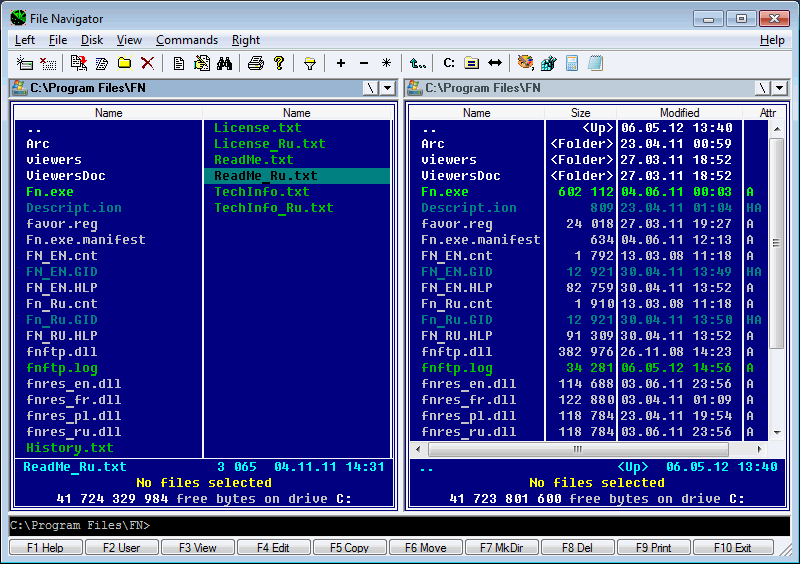Screen dimensions: 800x564
Task: Open the notepad toolbar icon
Action: pyautogui.click(x=595, y=63)
